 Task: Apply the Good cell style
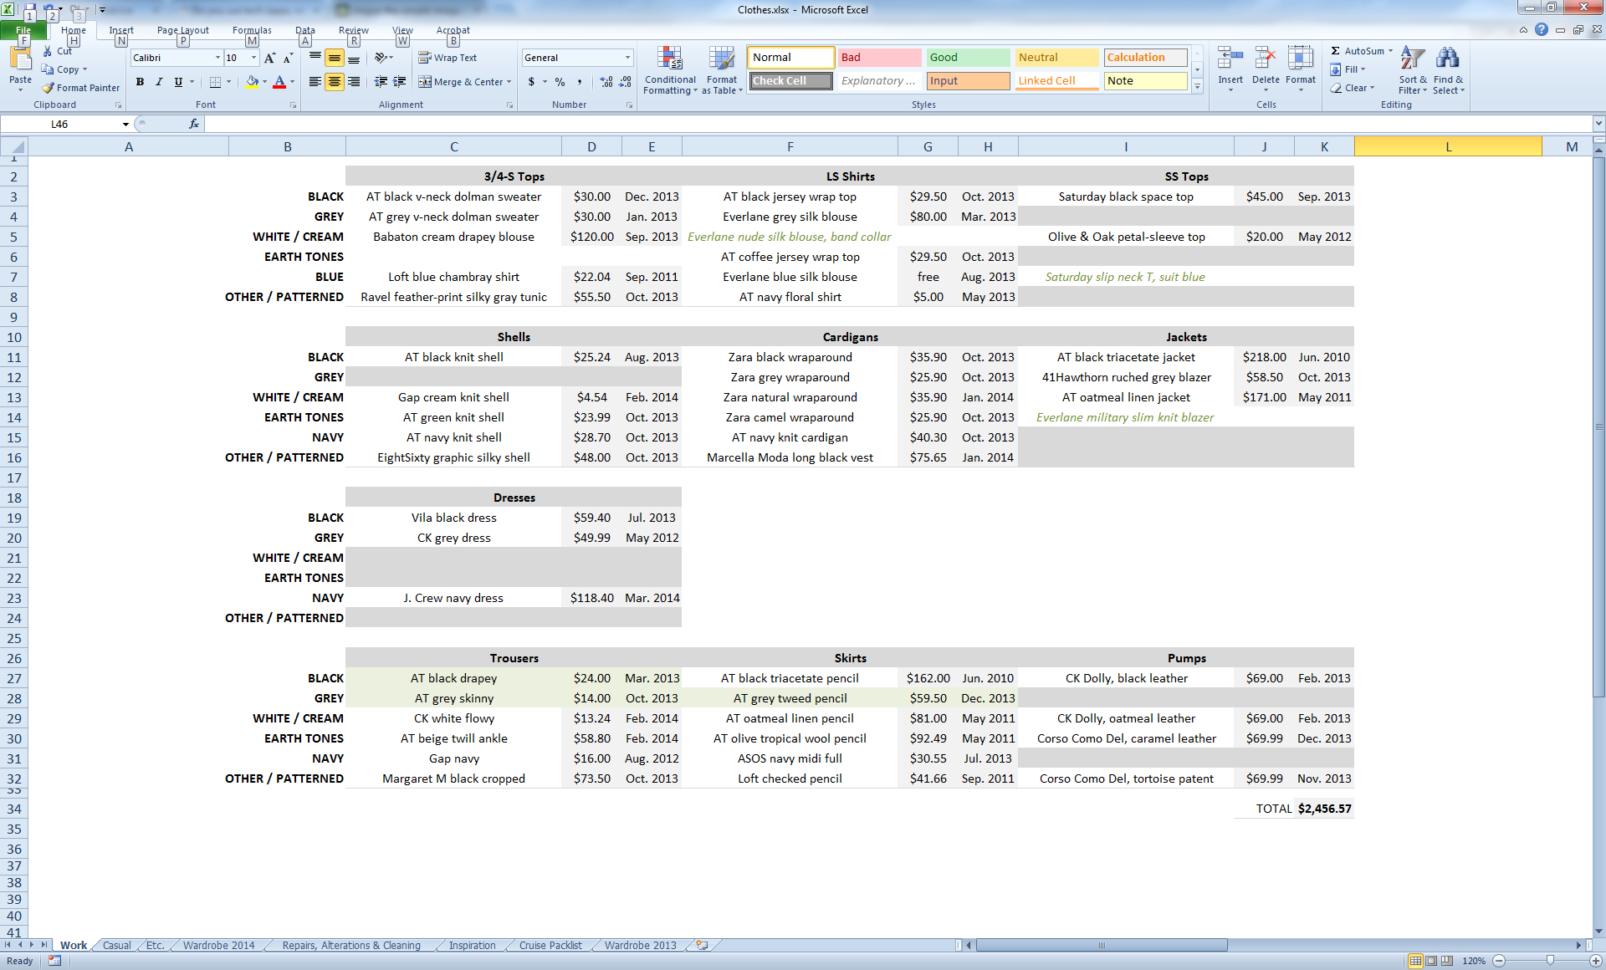(968, 58)
